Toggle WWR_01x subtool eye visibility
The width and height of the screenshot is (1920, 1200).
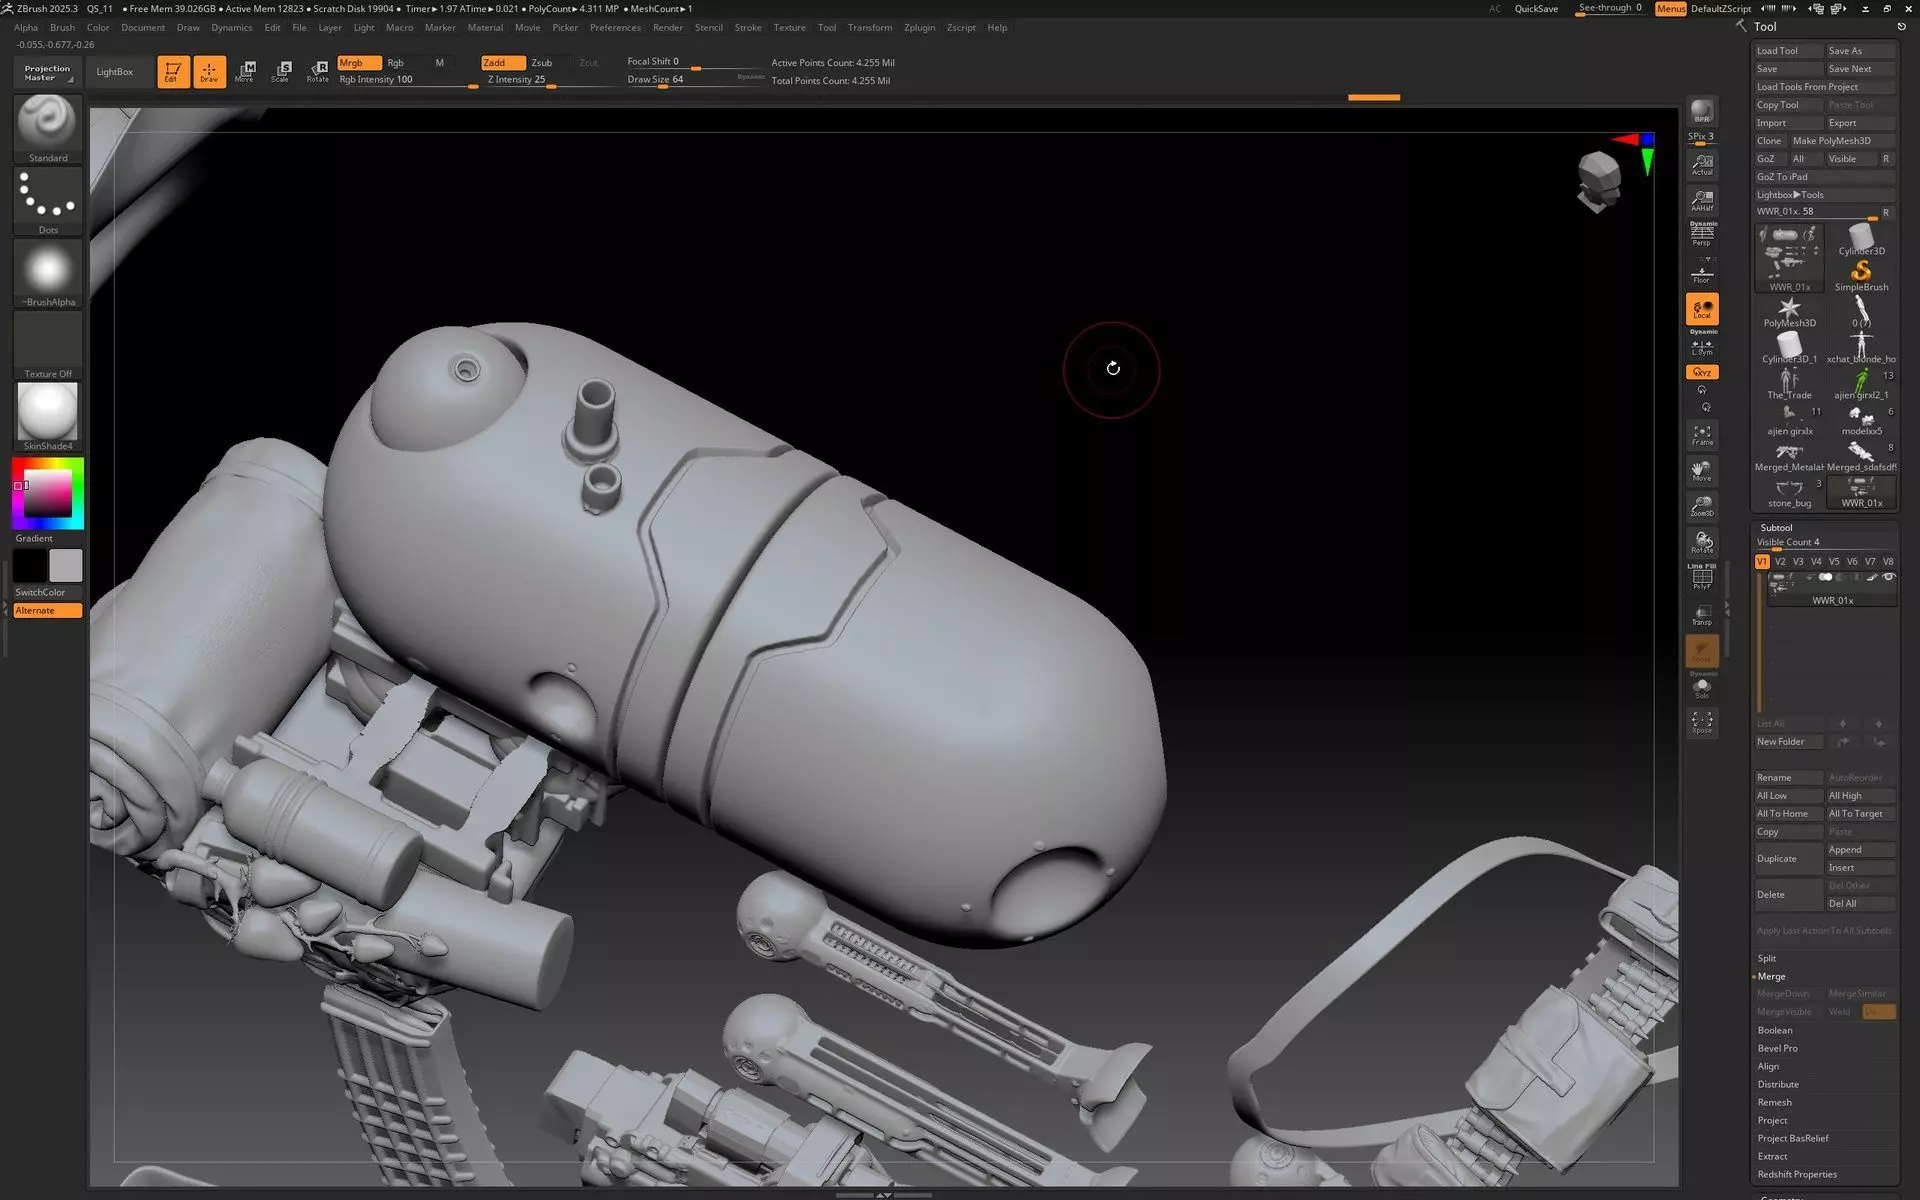click(1888, 577)
